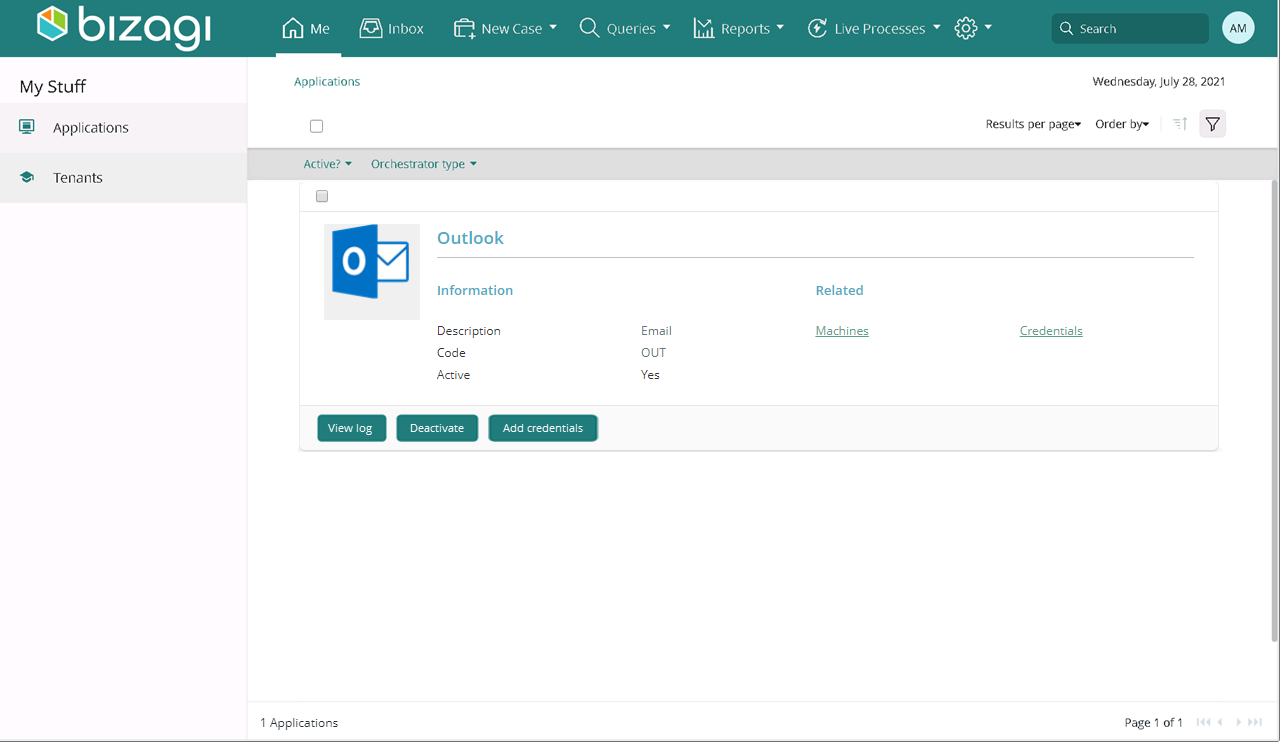1280x742 pixels.
Task: Click the Tenants graduation cap icon
Action: [x=27, y=177]
